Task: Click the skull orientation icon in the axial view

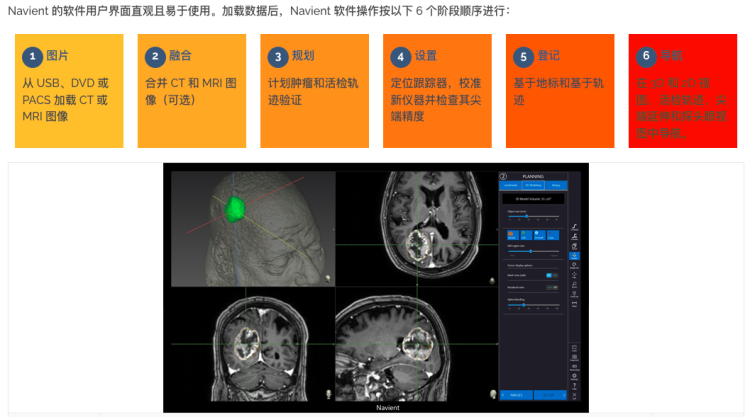Action: (492, 281)
